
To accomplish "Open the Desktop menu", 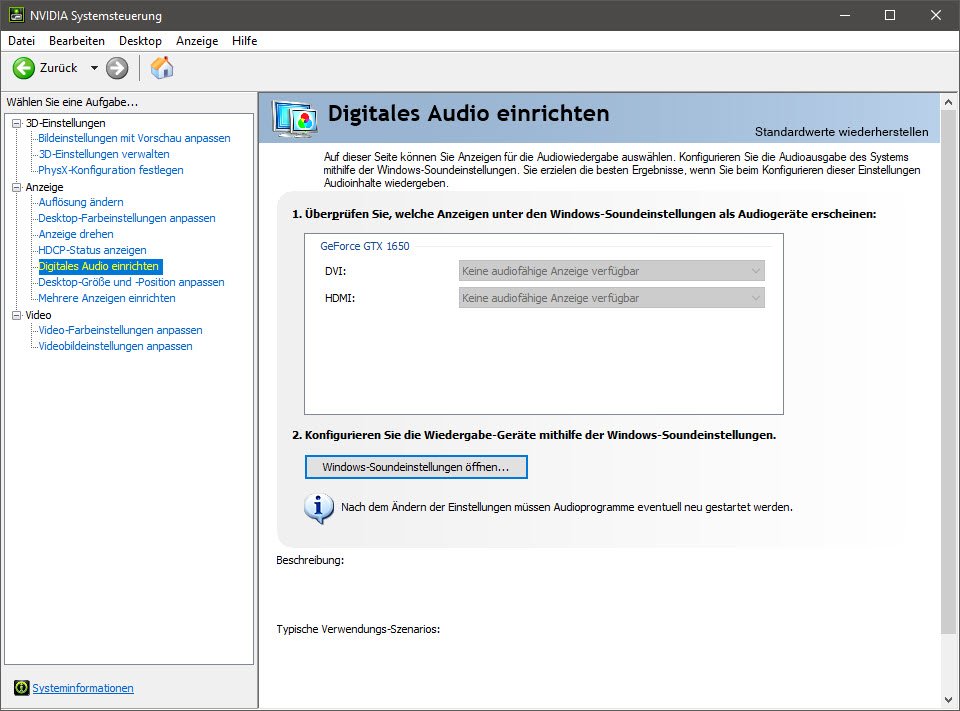I will click(x=140, y=41).
